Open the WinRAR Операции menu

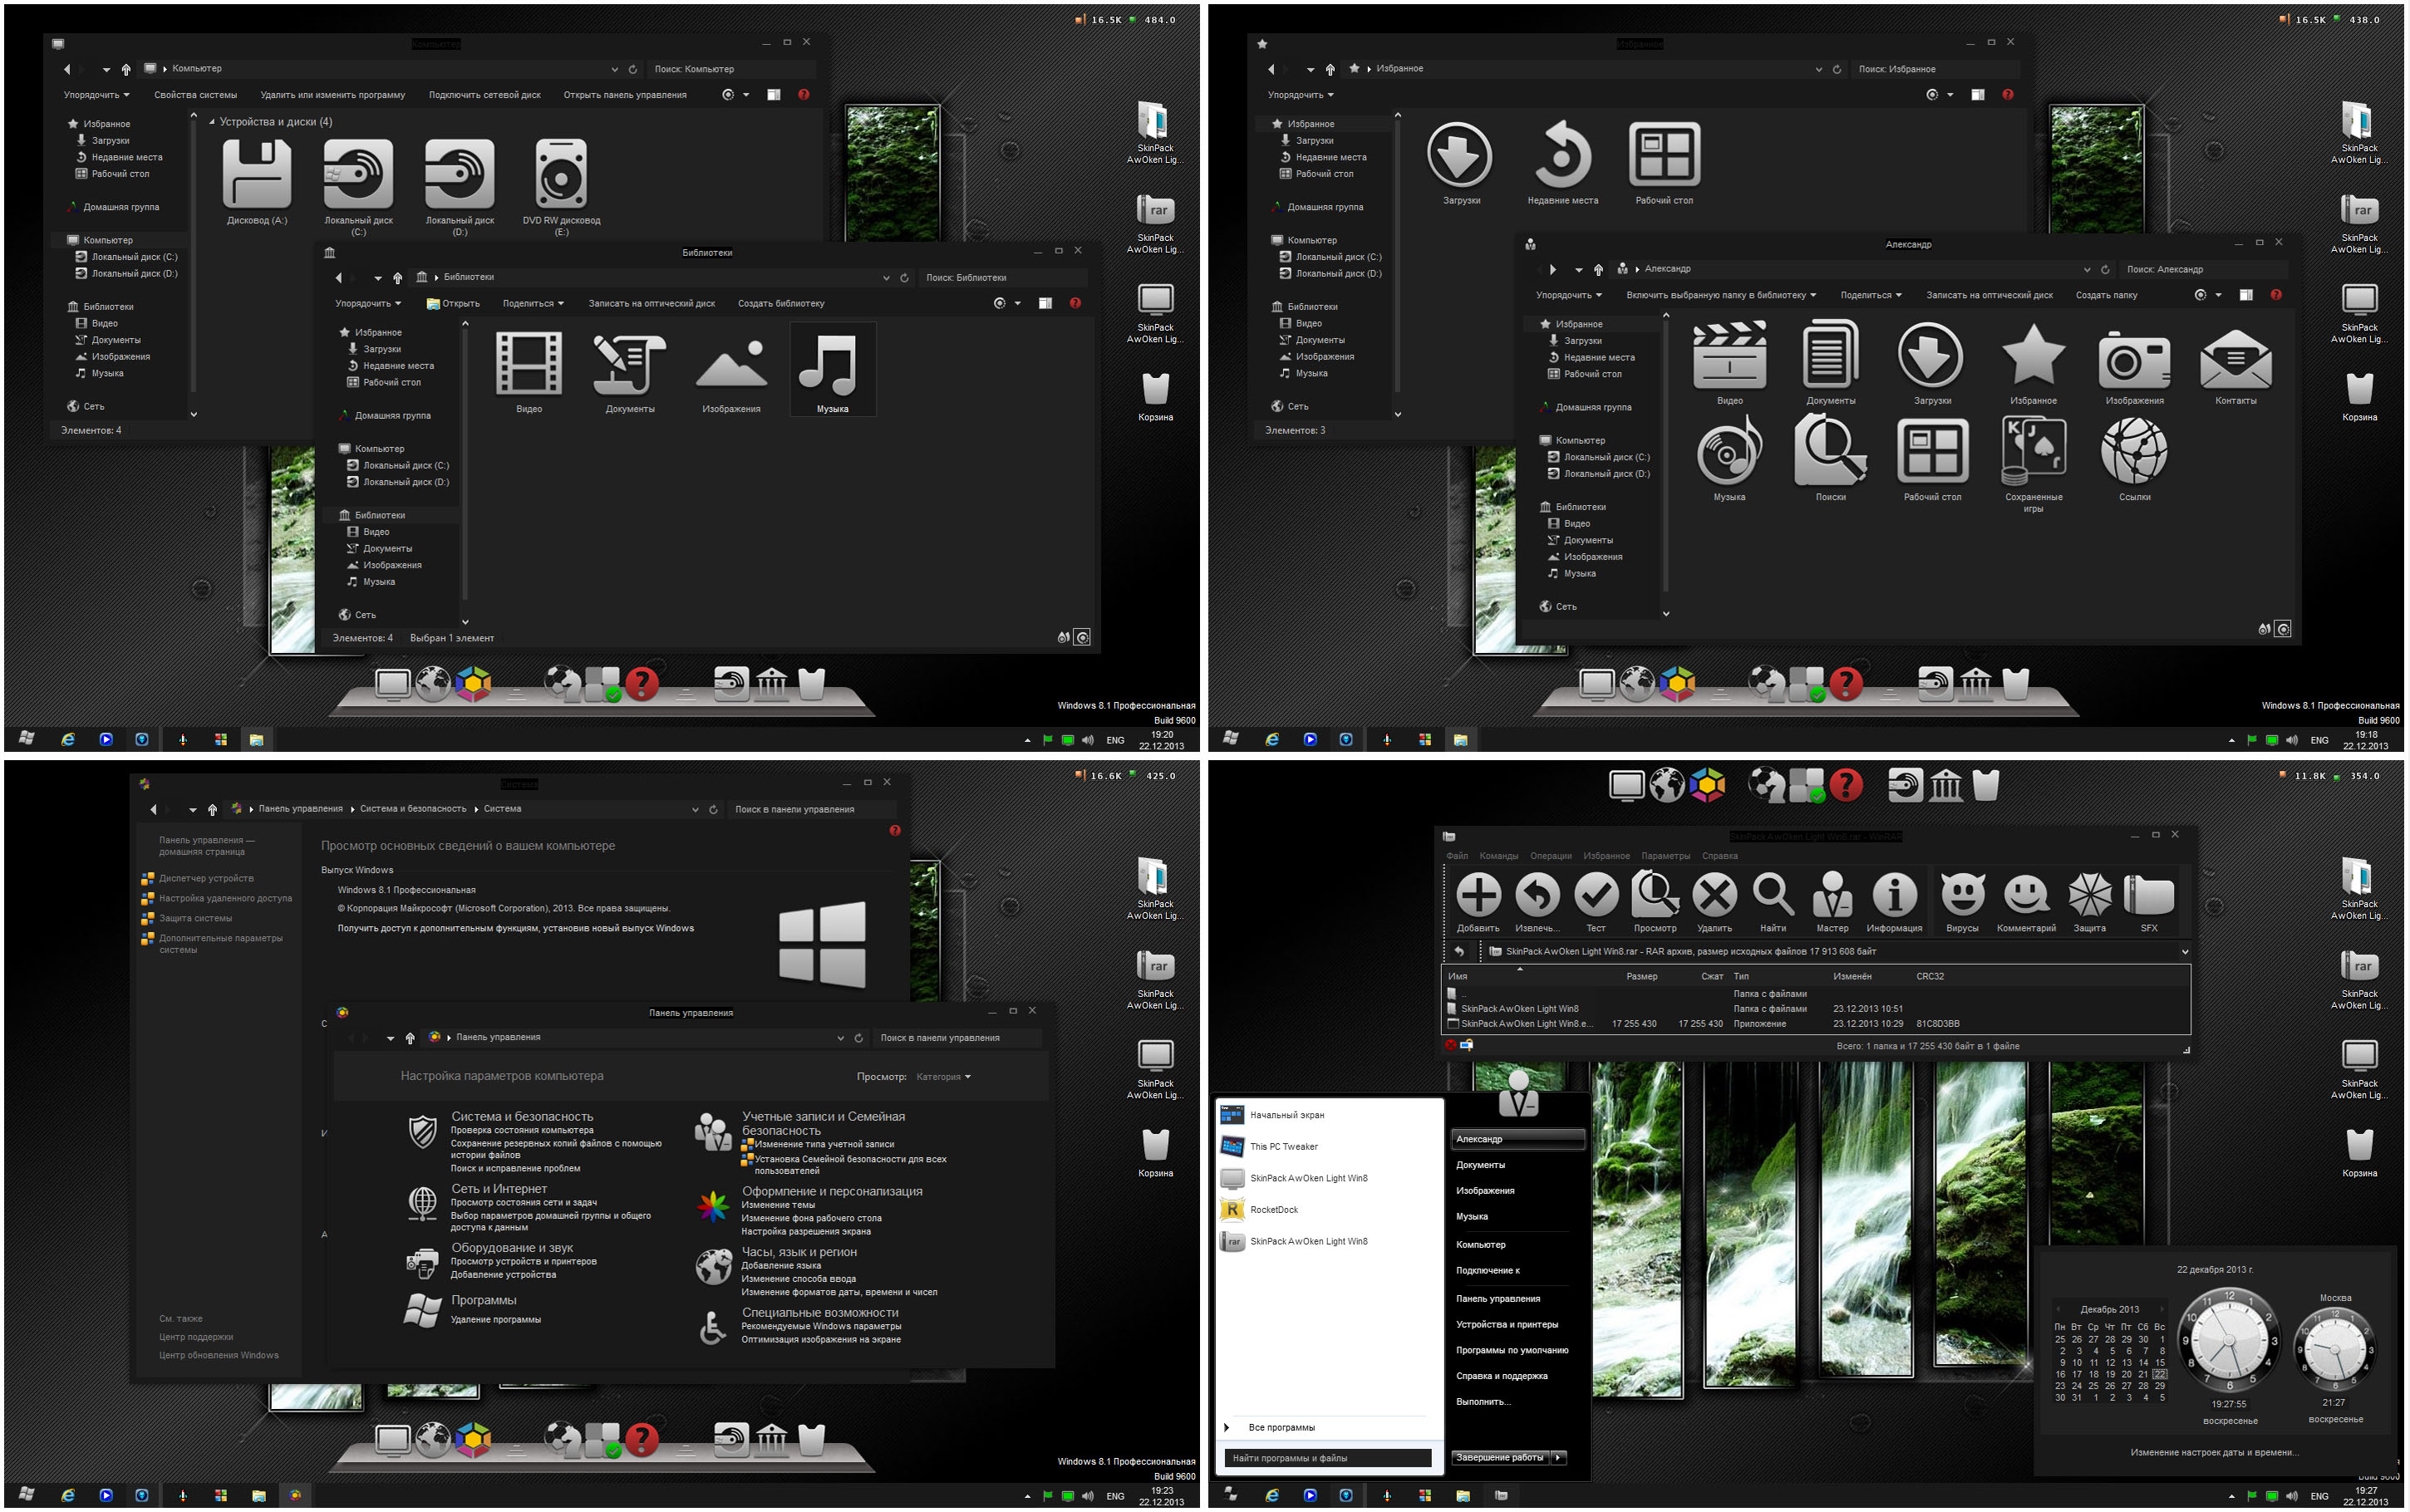click(1550, 856)
